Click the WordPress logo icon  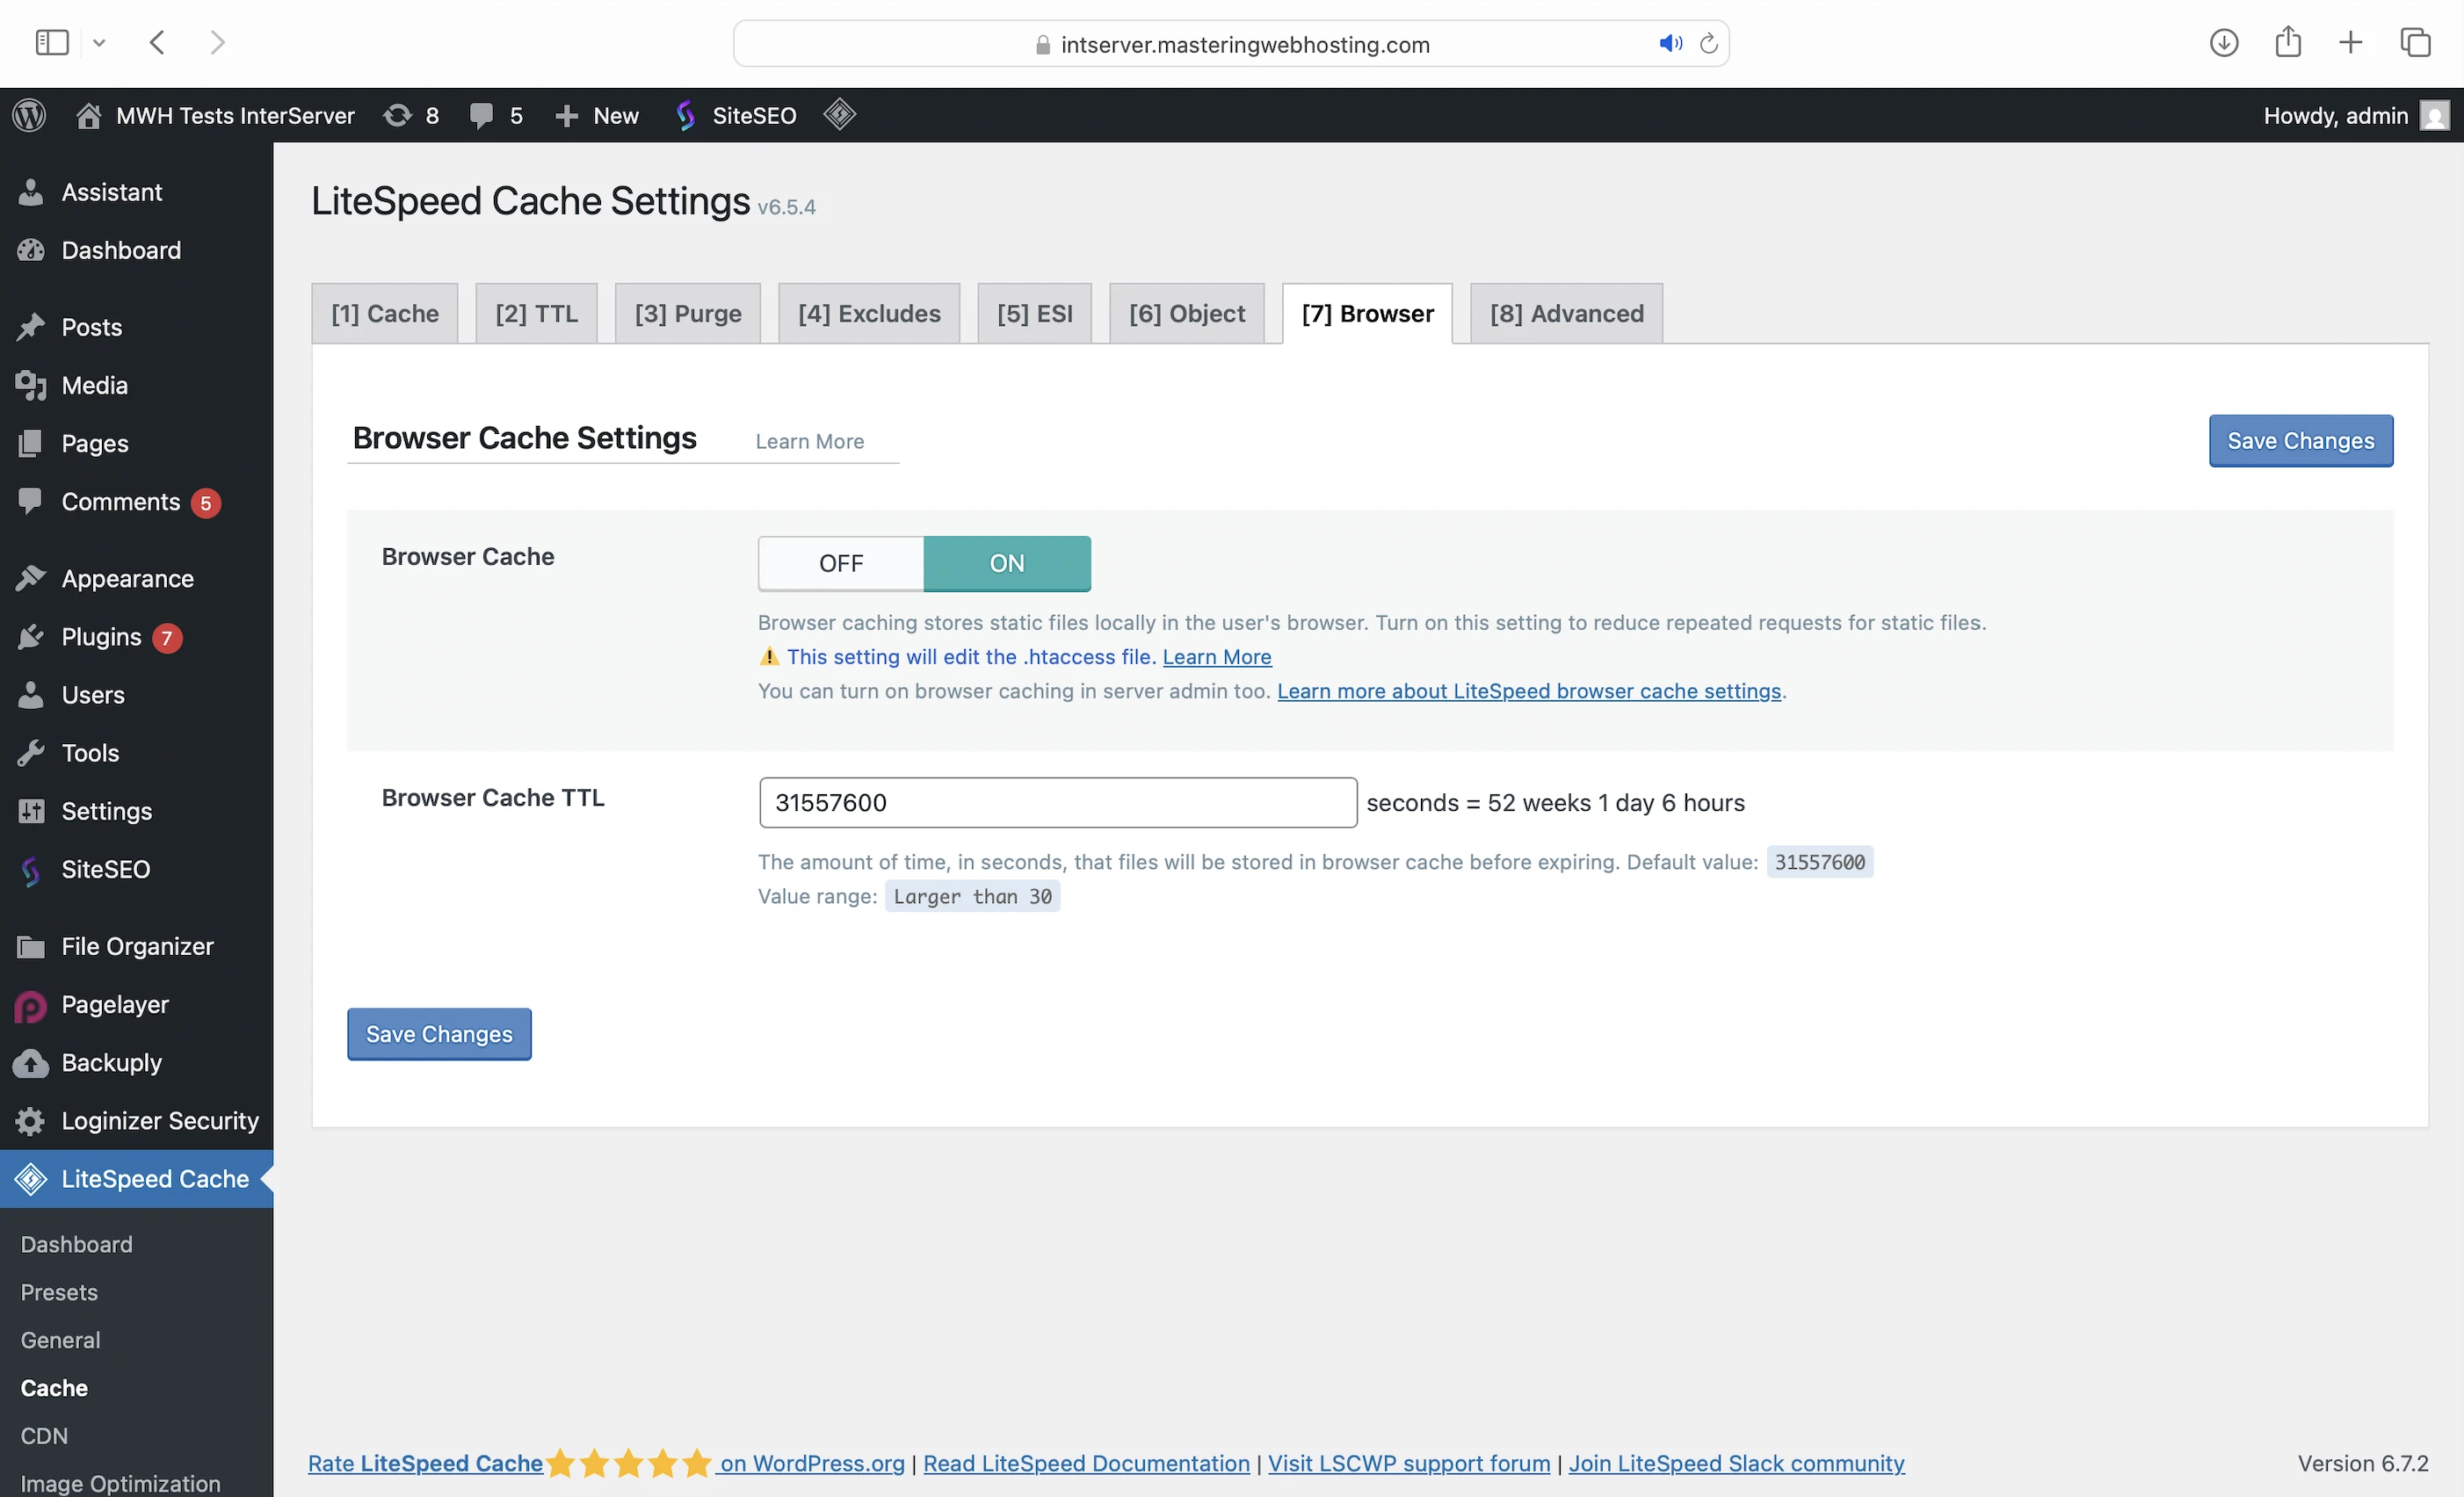click(x=29, y=115)
